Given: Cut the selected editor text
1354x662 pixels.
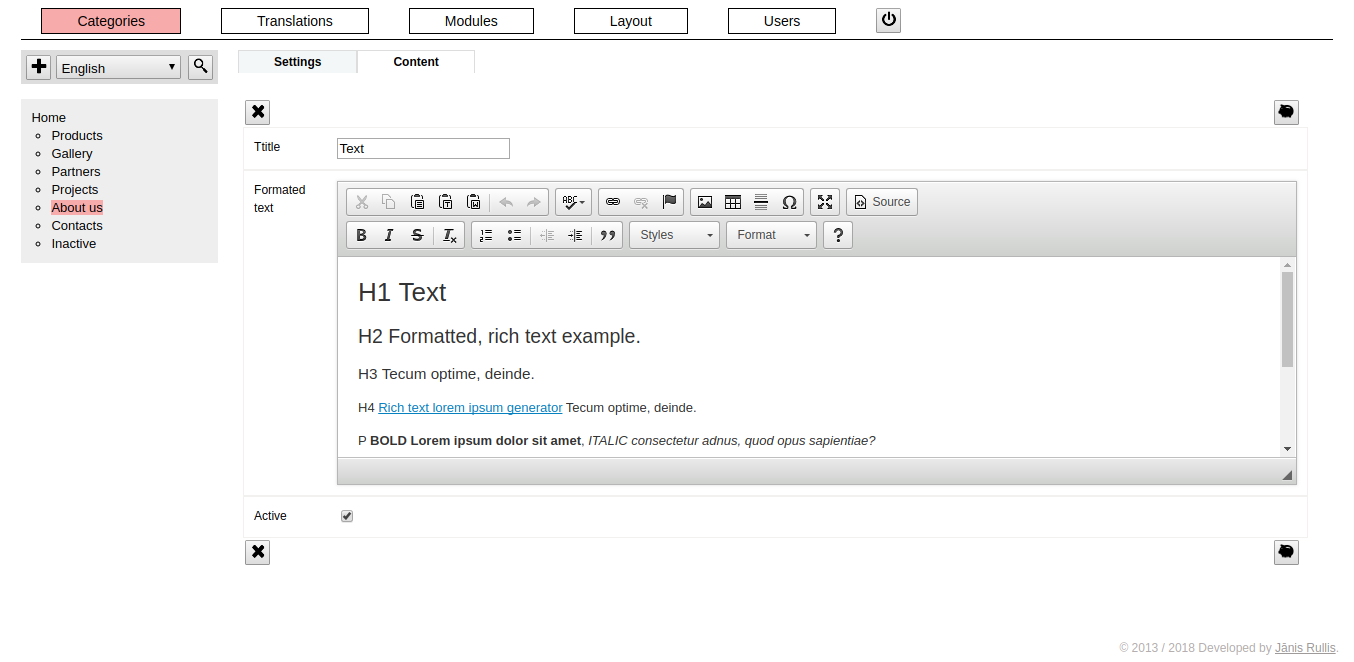Looking at the screenshot, I should point(362,202).
